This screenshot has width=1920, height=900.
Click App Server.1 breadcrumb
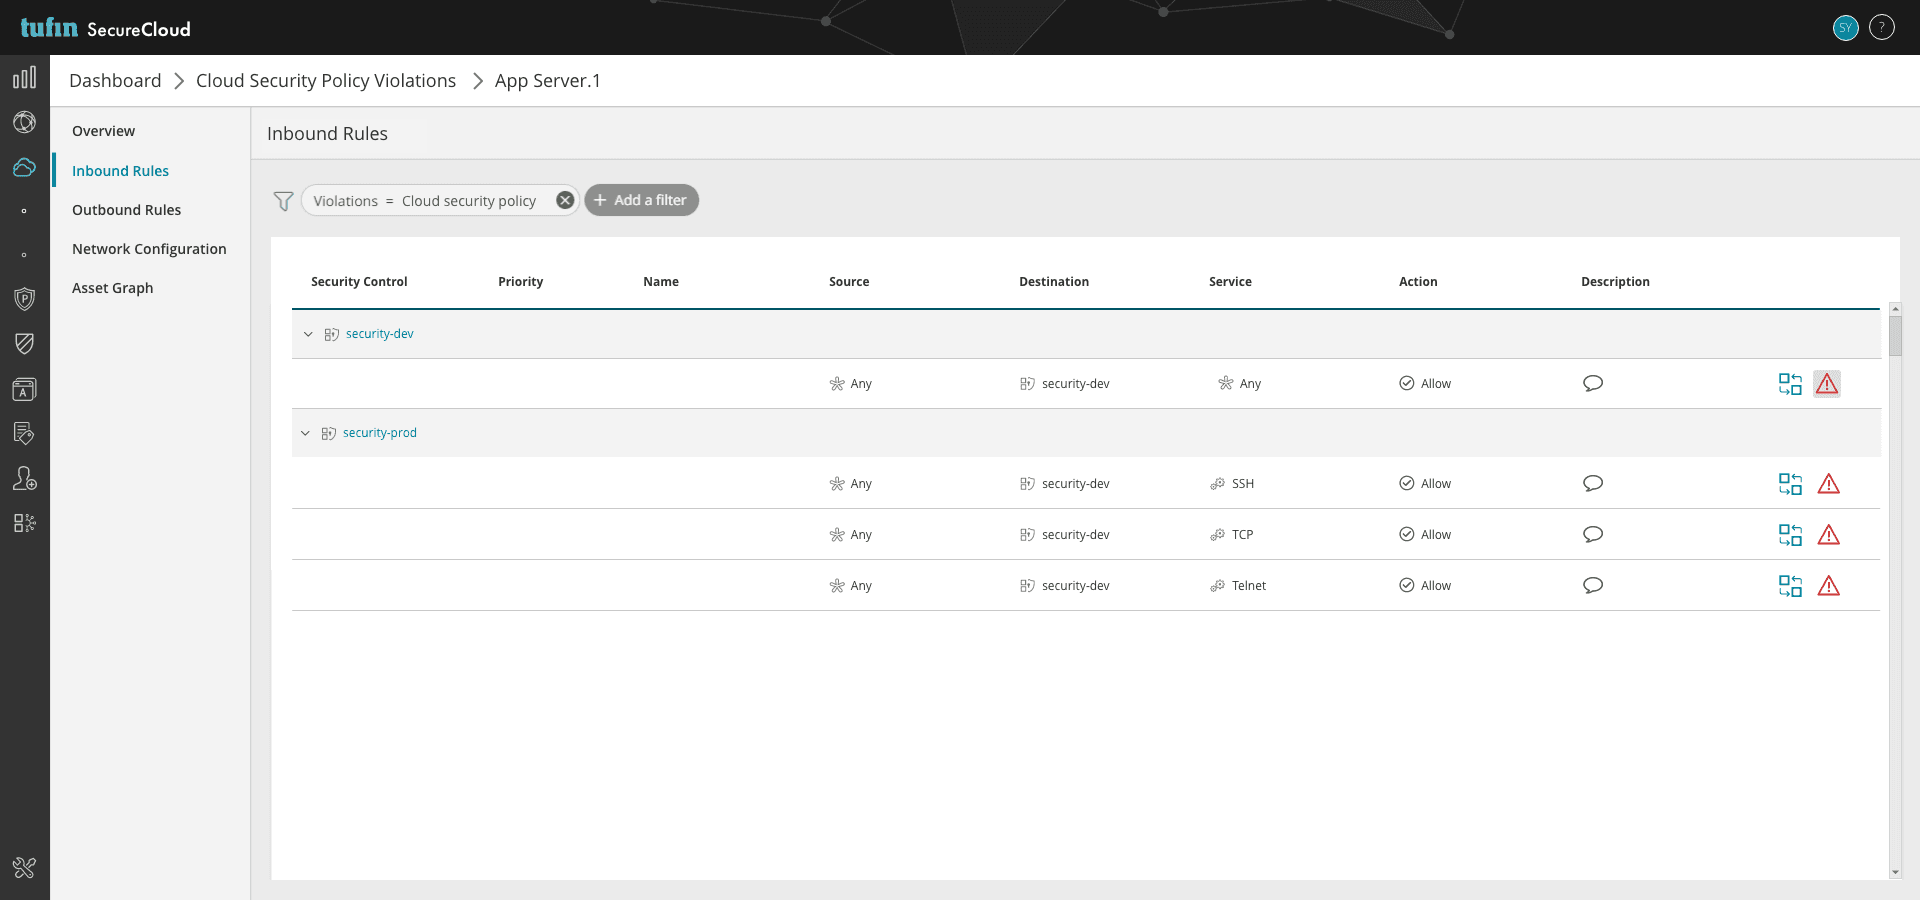coord(548,81)
